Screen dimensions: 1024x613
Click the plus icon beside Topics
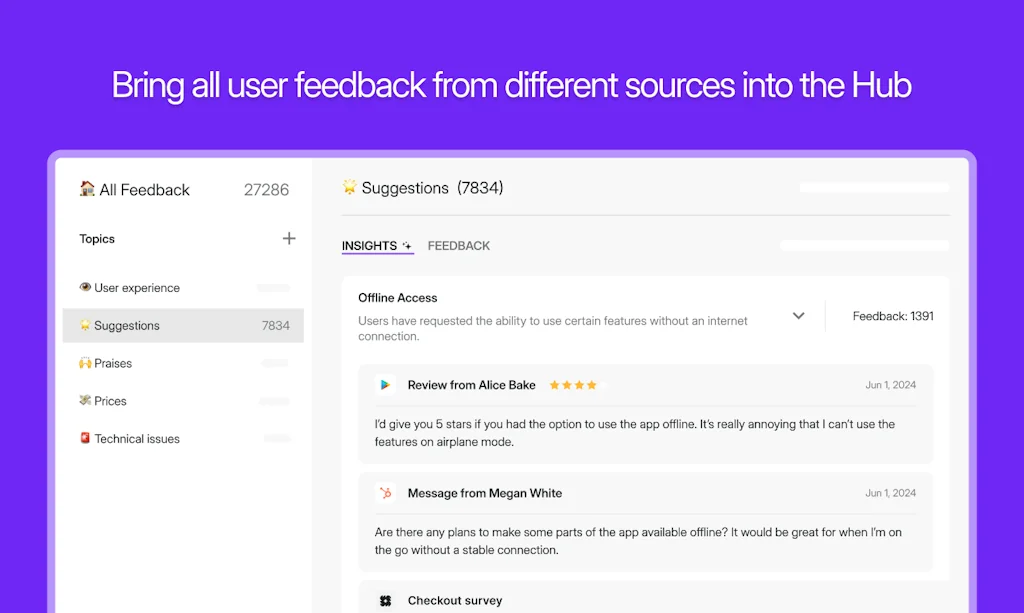pos(289,238)
